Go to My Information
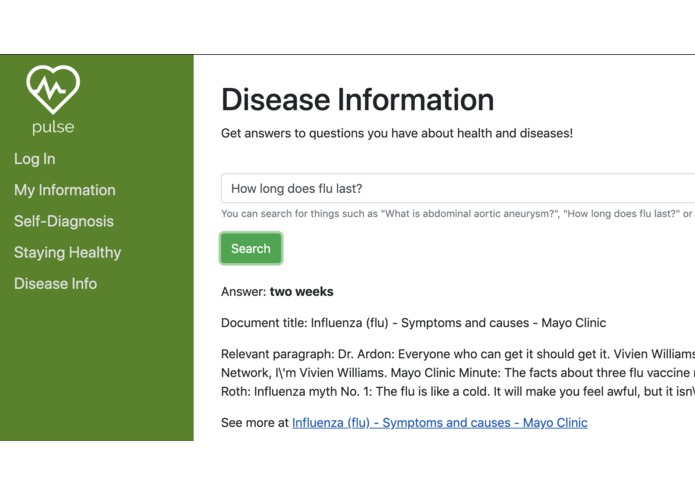This screenshot has height=494, width=695. click(65, 190)
